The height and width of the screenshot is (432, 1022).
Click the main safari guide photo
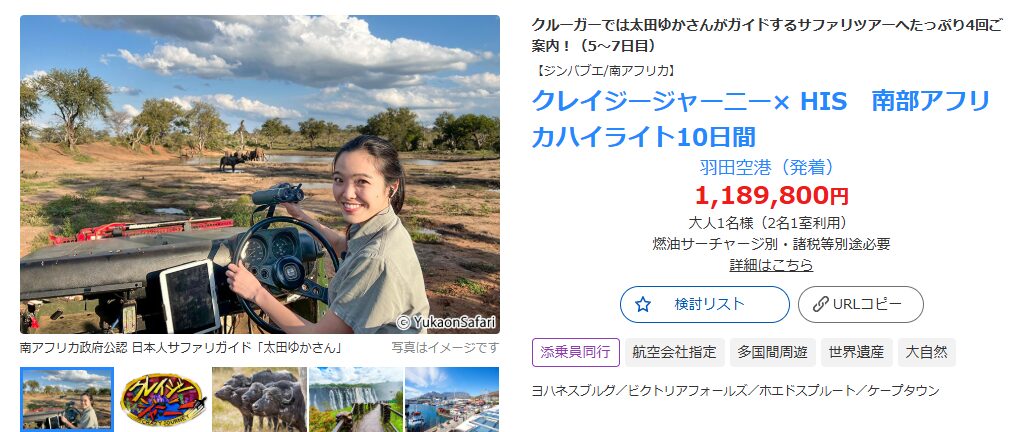pos(260,175)
